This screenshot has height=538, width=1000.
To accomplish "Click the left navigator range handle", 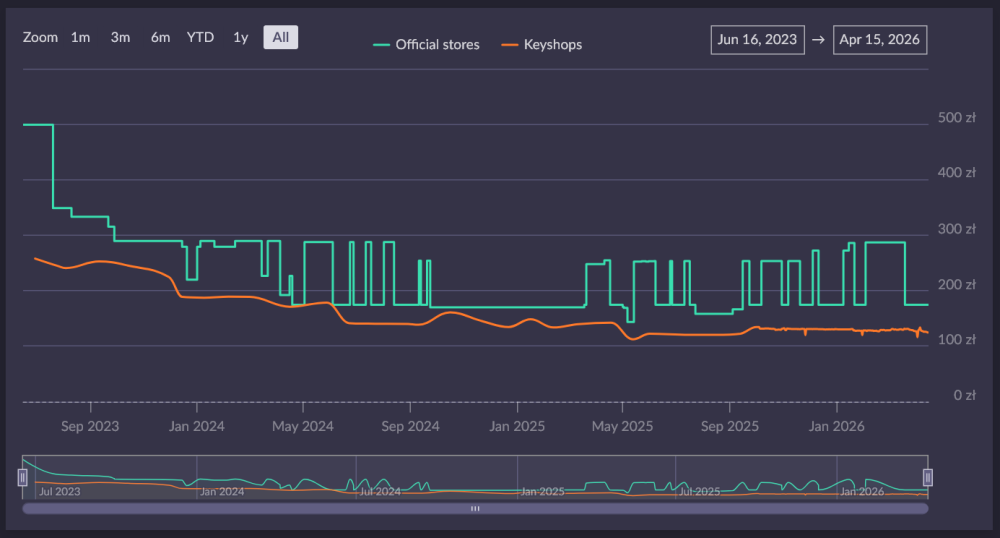I will click(22, 477).
